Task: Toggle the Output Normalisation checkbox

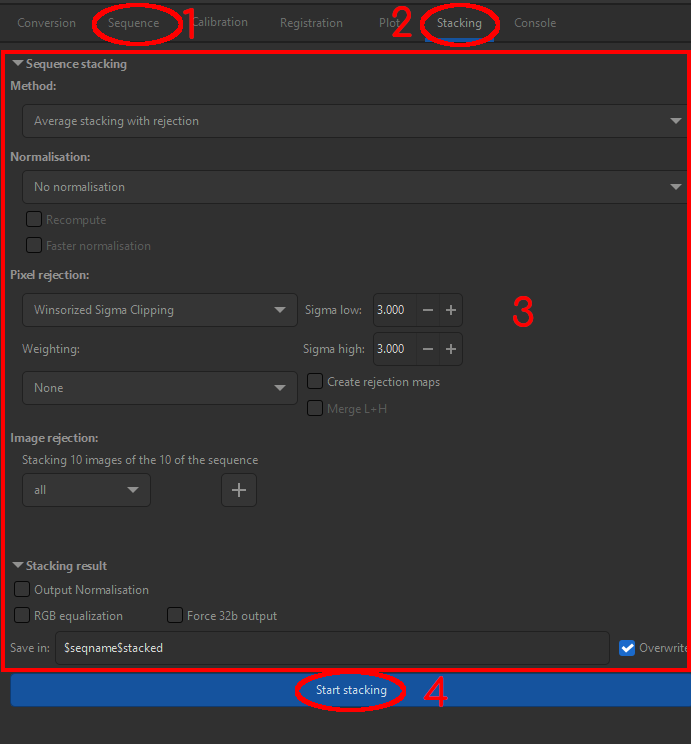Action: [22, 590]
